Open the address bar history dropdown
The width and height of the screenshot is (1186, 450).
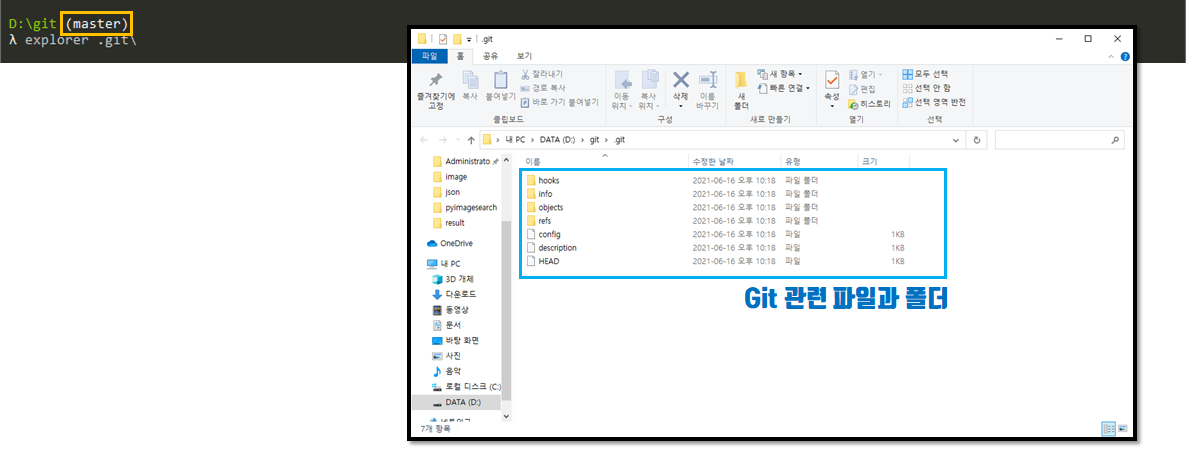click(x=957, y=140)
